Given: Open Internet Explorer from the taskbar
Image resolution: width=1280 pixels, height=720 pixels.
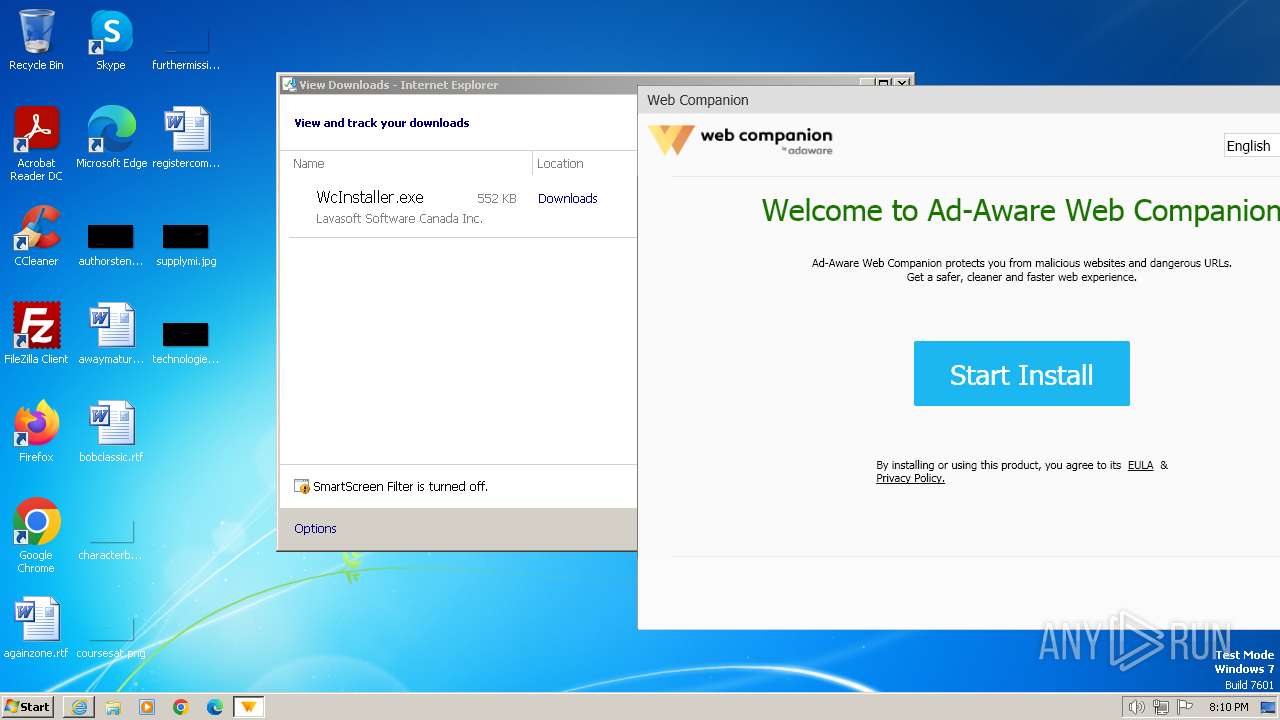Looking at the screenshot, I should [x=79, y=707].
